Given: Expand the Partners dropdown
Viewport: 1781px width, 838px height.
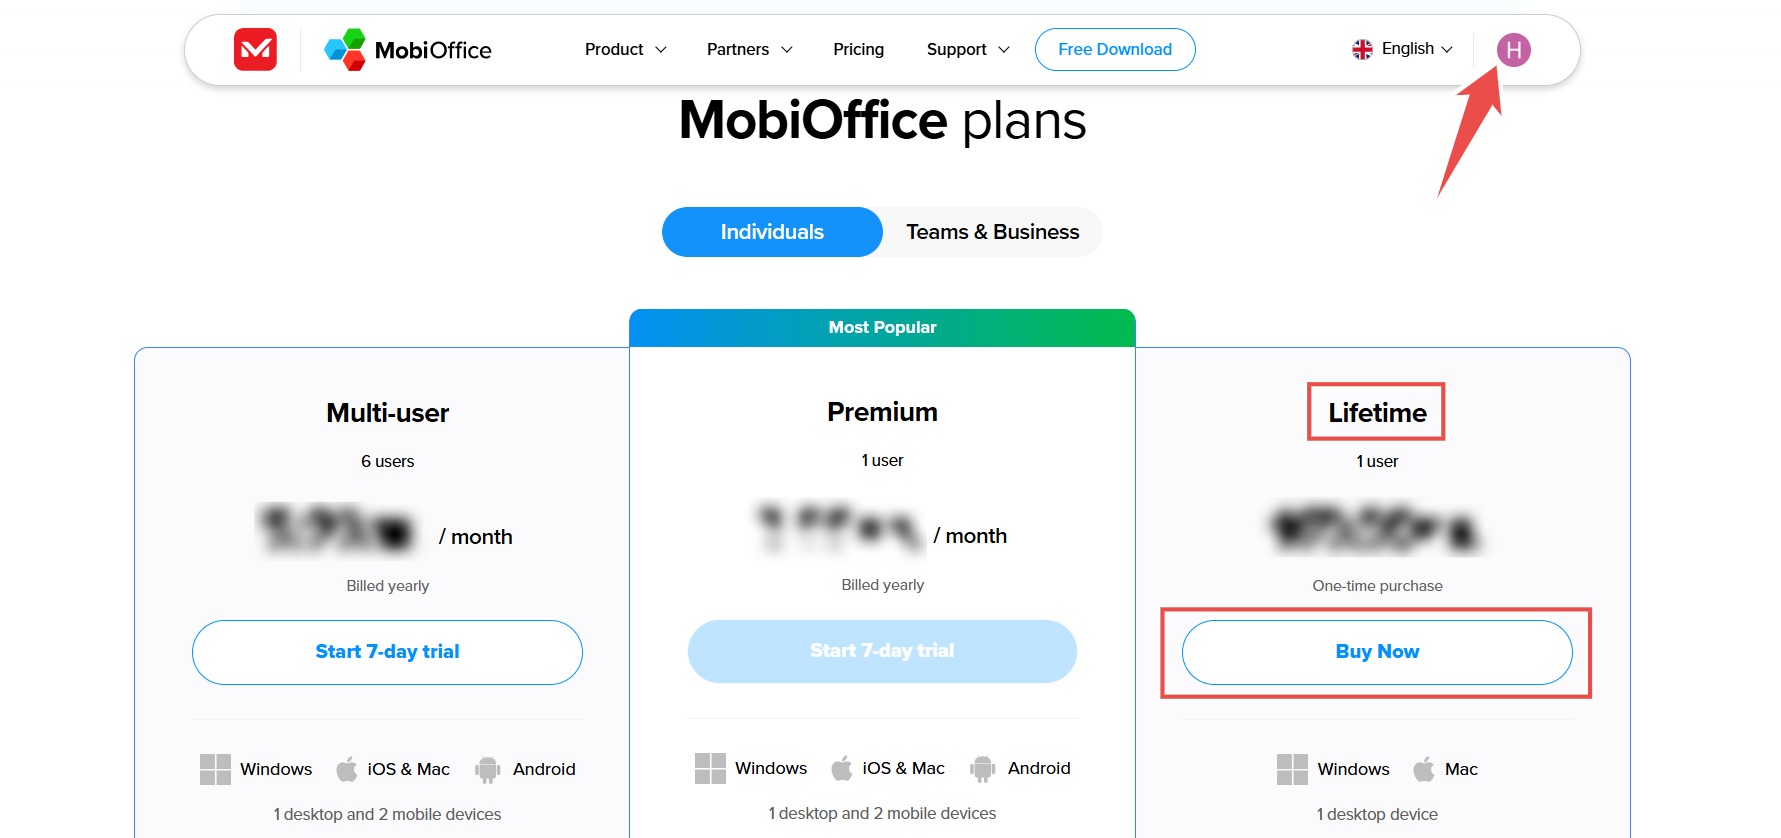Looking at the screenshot, I should pyautogui.click(x=748, y=49).
